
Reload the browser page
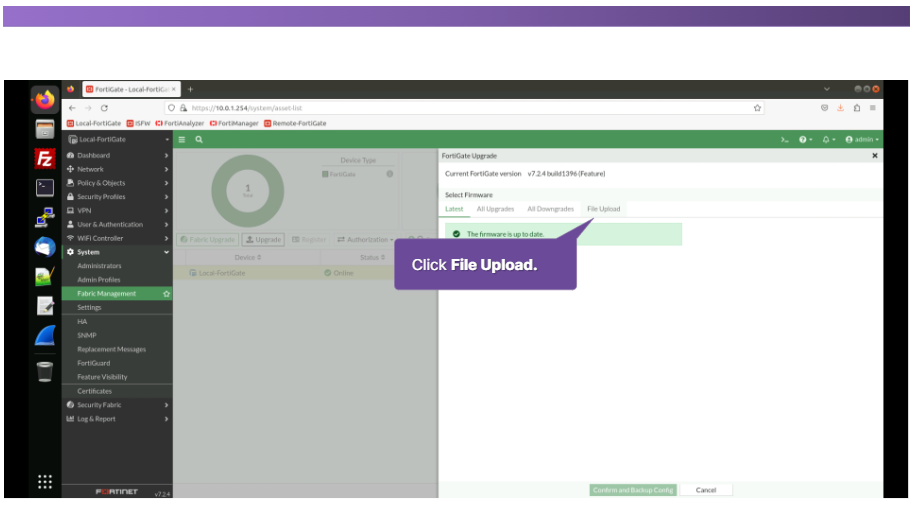(x=104, y=108)
